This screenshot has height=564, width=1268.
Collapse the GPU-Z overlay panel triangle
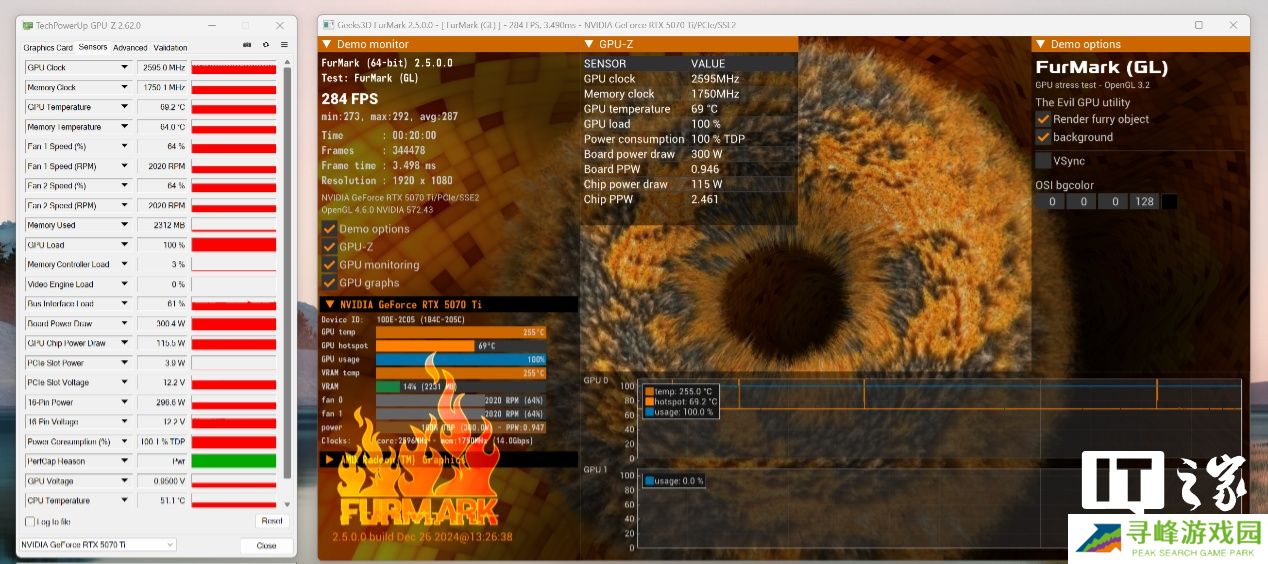[588, 44]
